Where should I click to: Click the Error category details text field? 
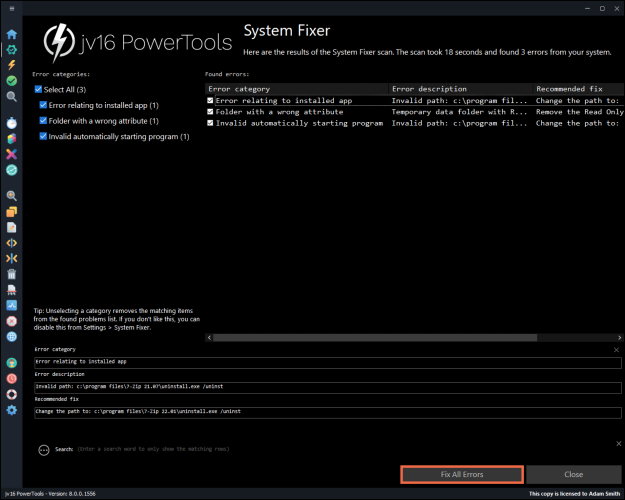328,362
